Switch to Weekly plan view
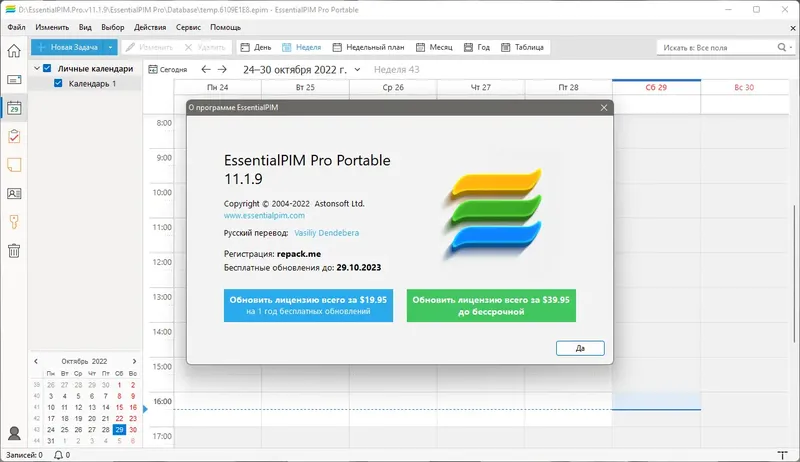 click(368, 47)
